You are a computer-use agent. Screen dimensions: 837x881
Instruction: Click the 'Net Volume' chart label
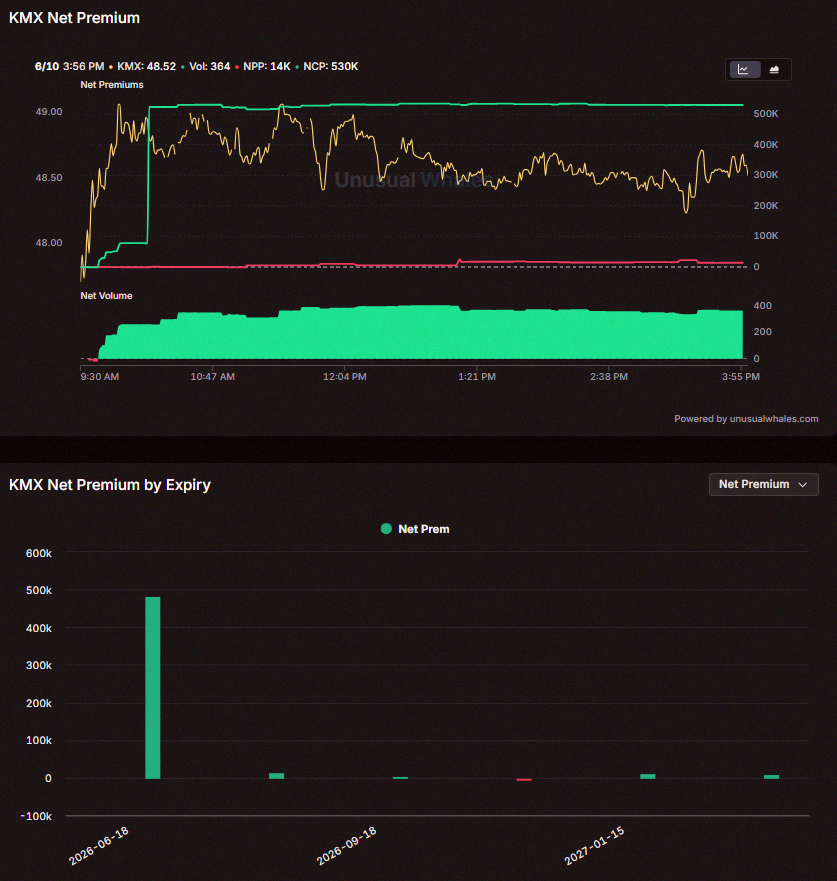pyautogui.click(x=106, y=296)
